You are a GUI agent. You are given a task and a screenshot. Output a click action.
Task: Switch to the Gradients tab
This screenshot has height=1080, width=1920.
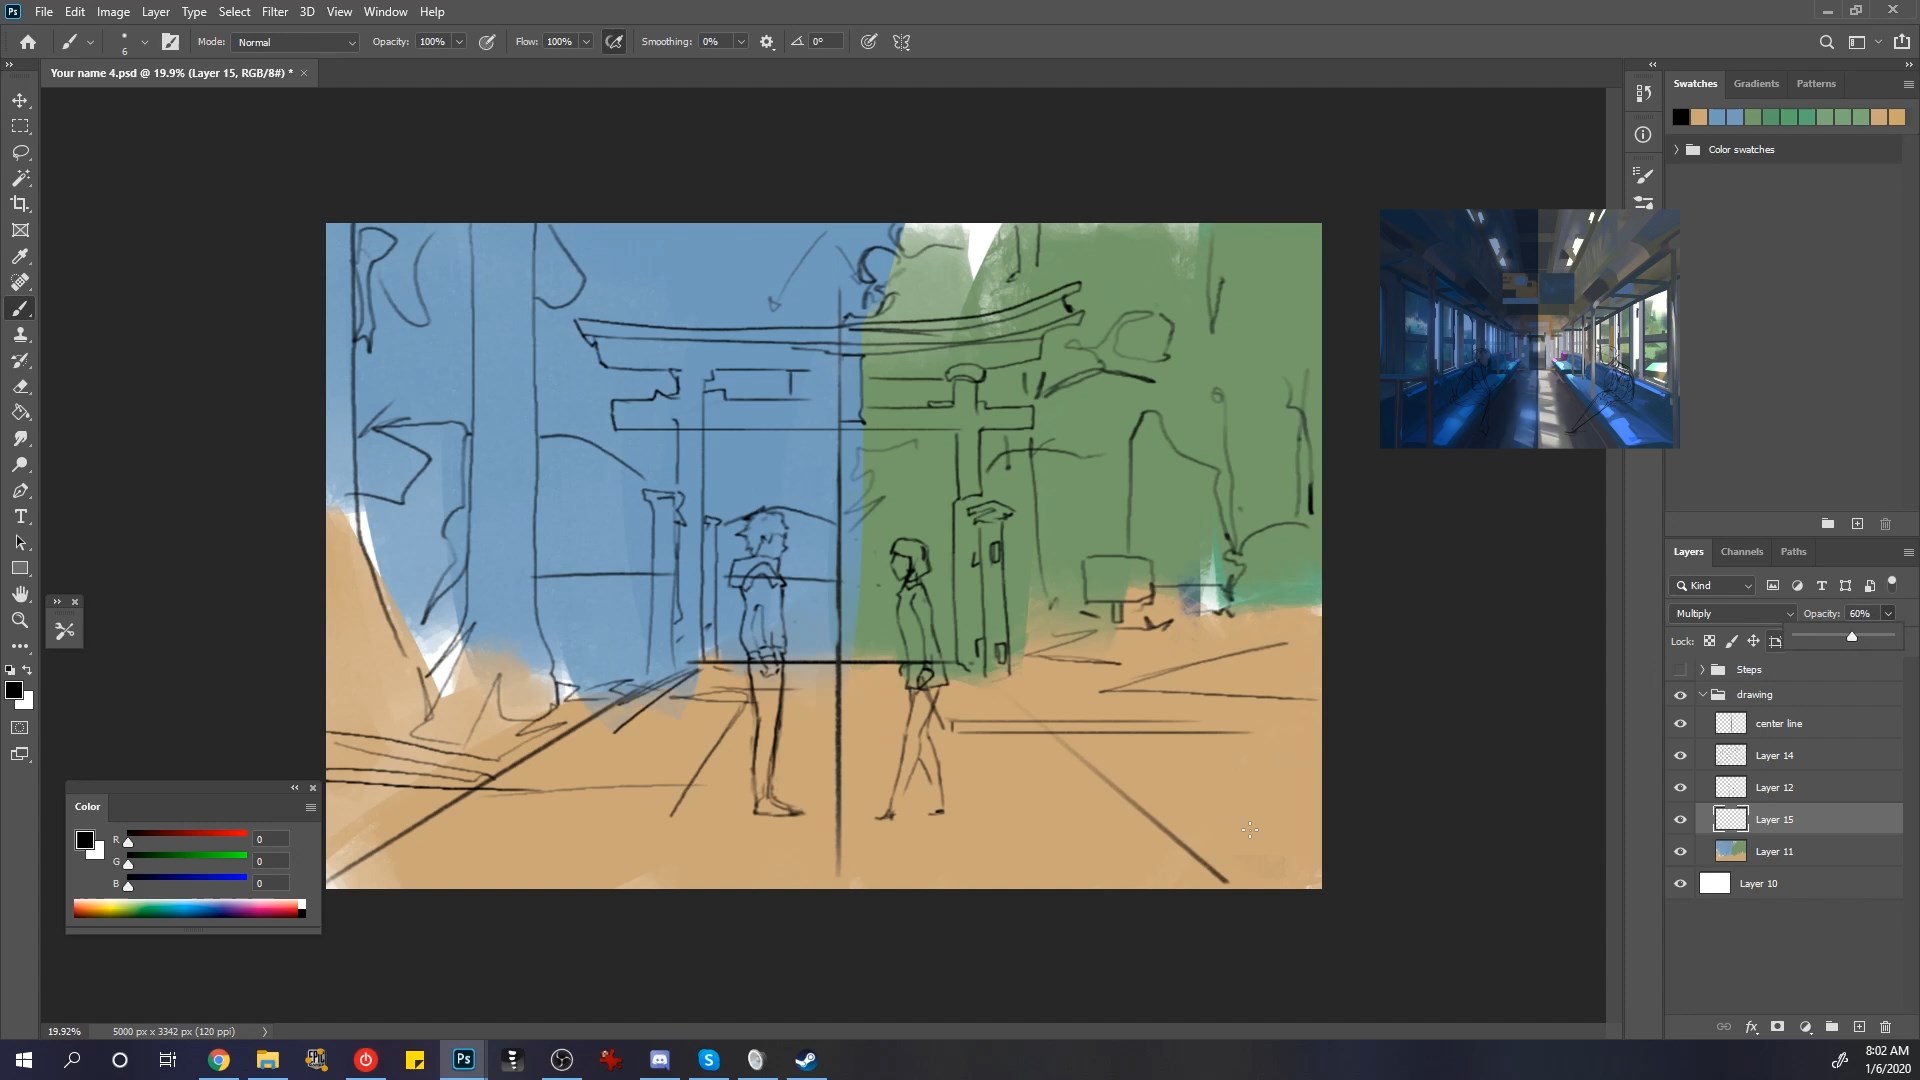(x=1756, y=83)
